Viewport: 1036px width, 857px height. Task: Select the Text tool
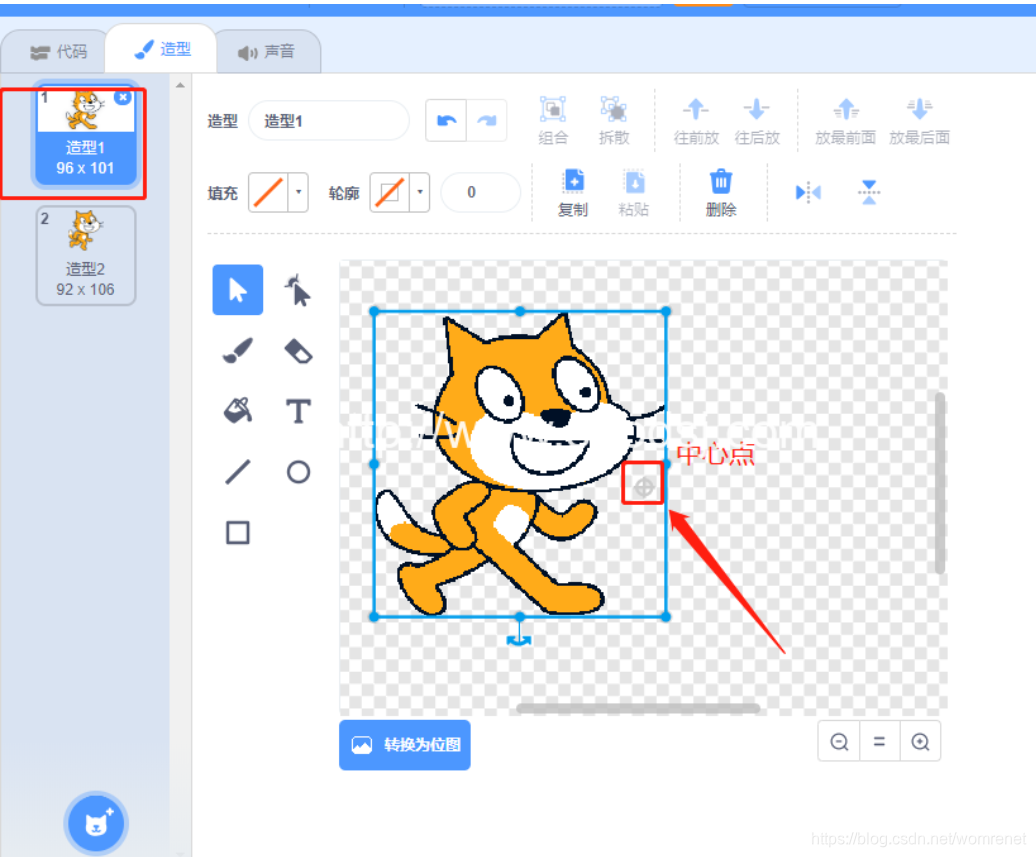point(298,411)
